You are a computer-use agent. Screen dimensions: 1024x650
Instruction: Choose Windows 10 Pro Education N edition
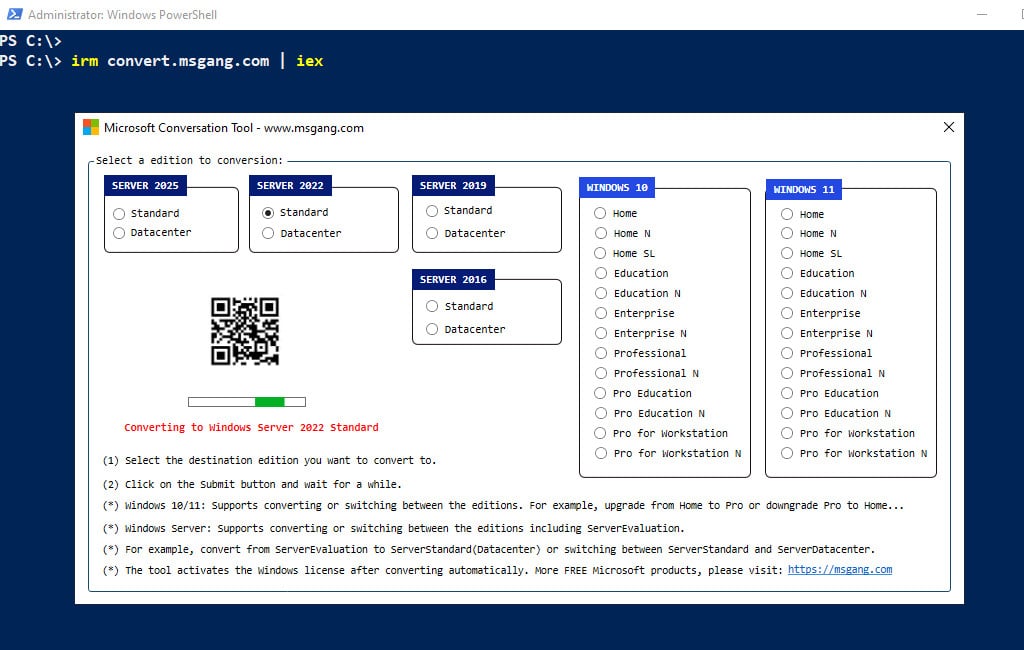click(x=601, y=414)
